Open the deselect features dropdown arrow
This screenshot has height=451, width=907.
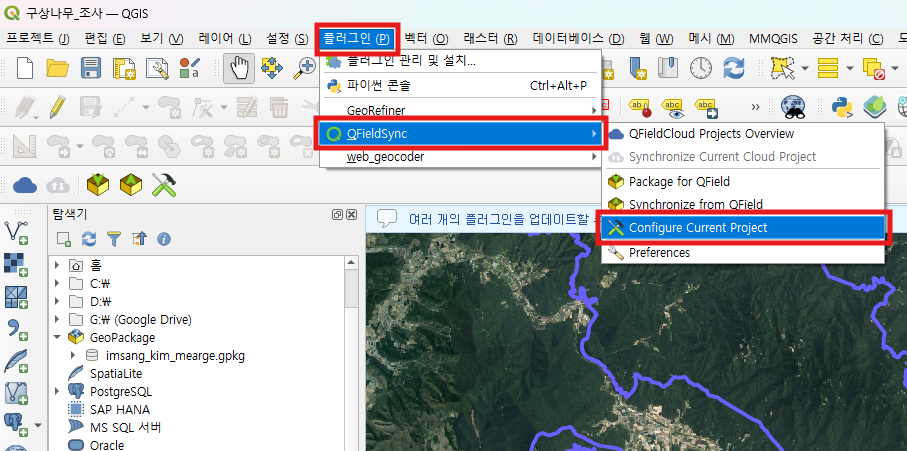coord(894,68)
